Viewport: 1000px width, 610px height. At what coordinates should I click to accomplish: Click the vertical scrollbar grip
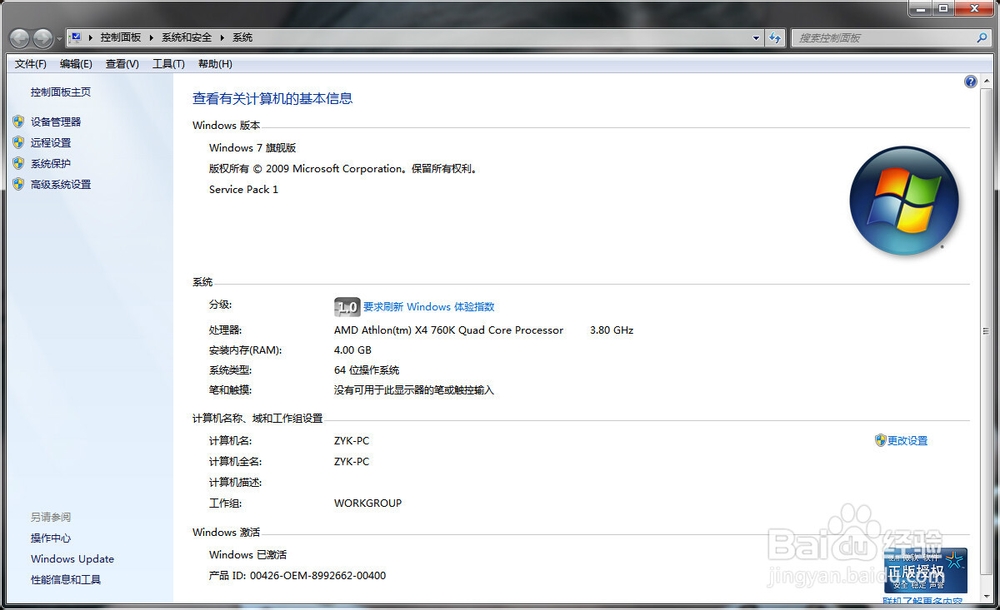(x=986, y=331)
